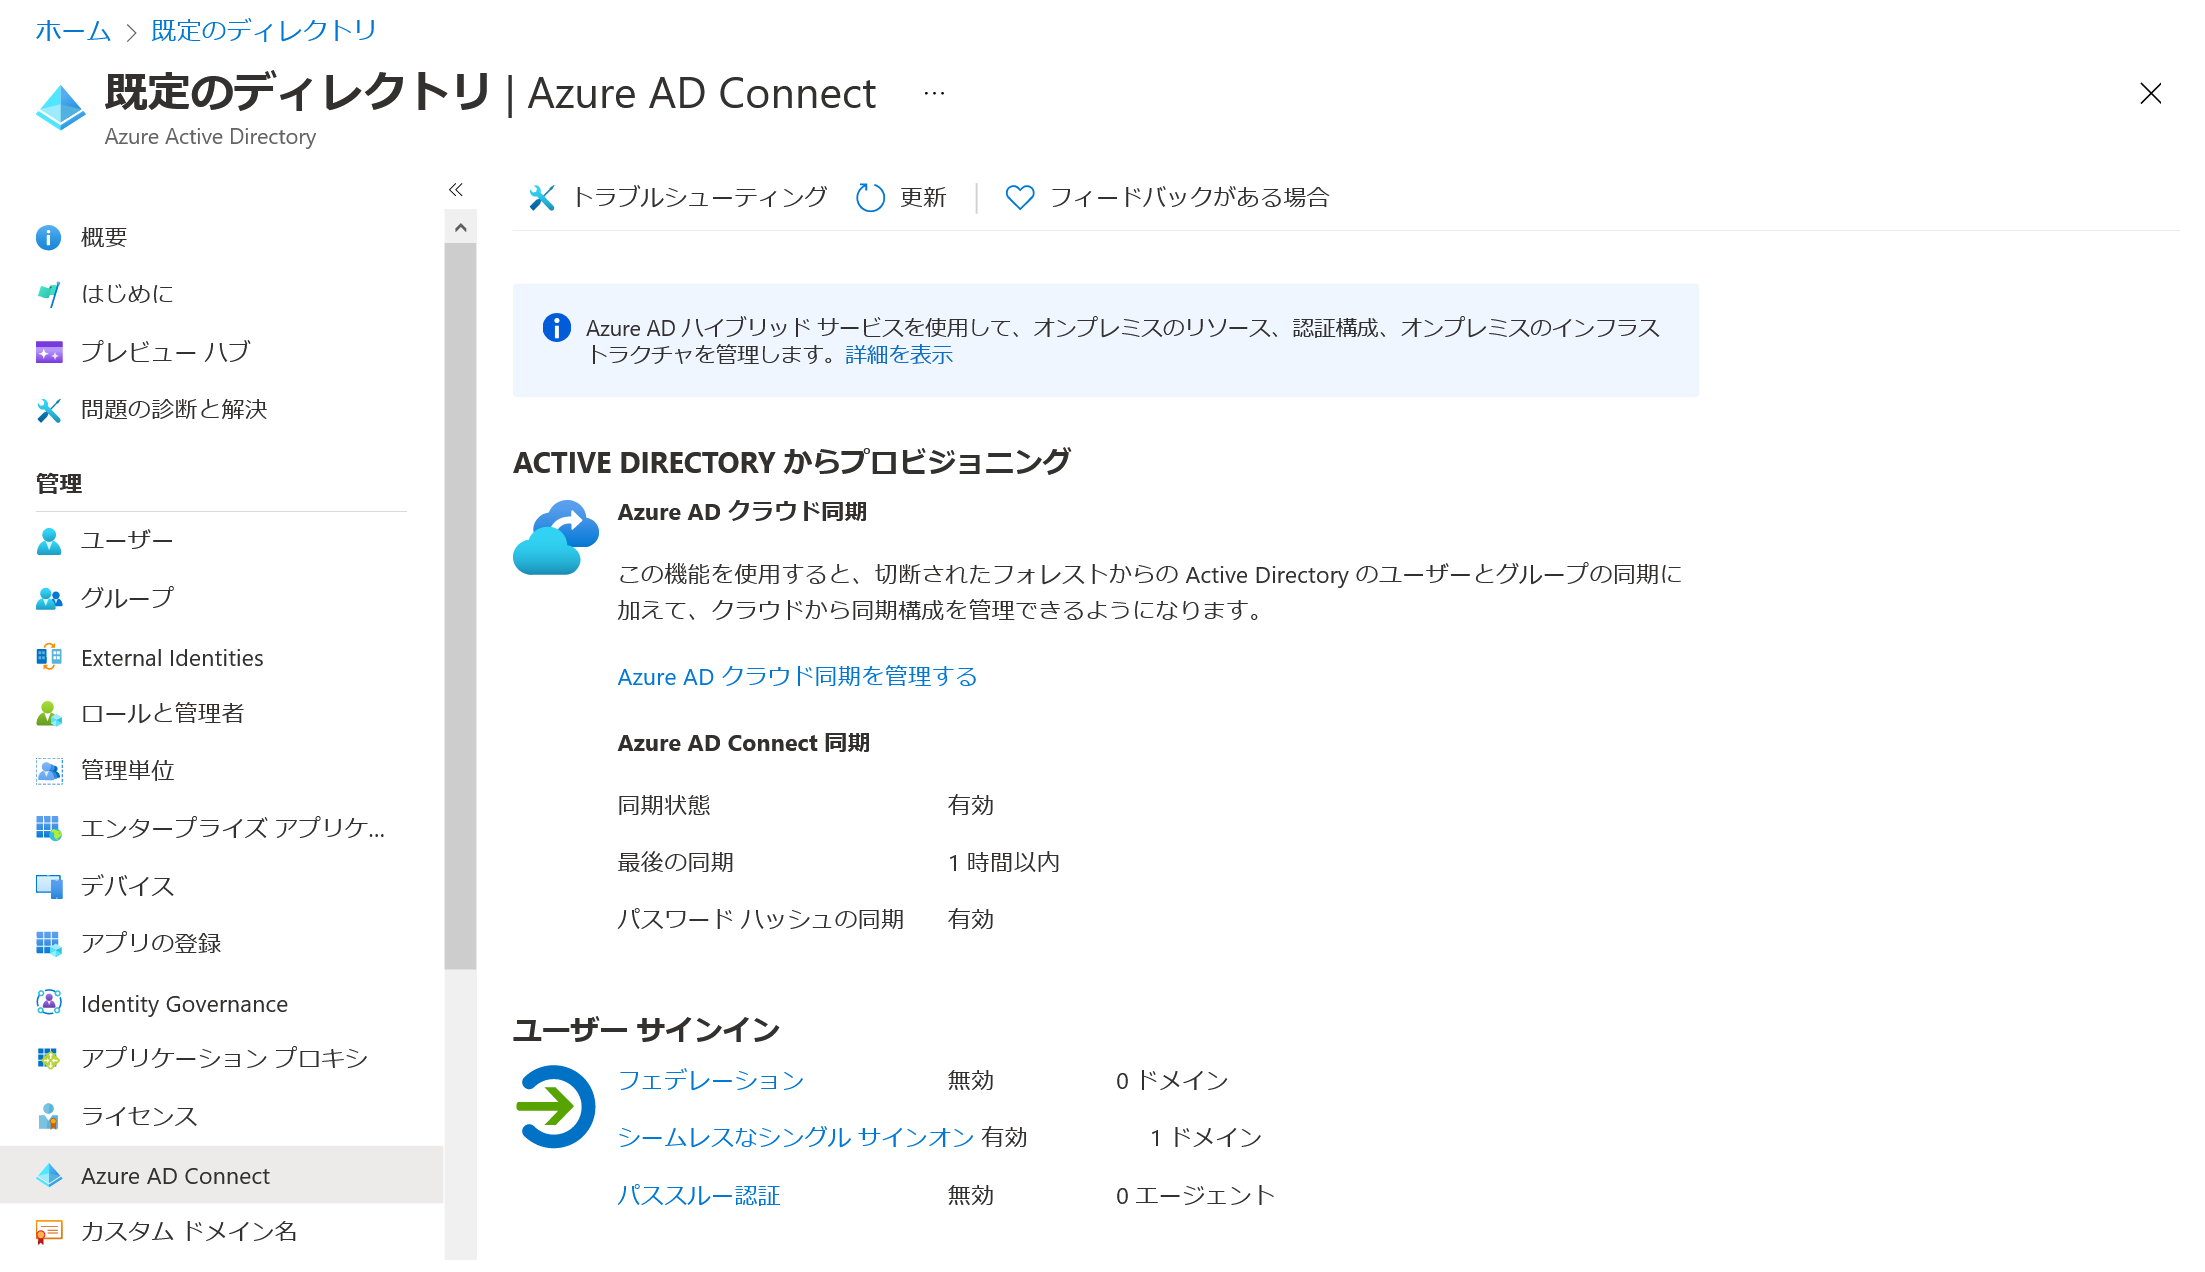Click the user sign-in arrow icon
This screenshot has height=1272, width=2205.
[555, 1106]
